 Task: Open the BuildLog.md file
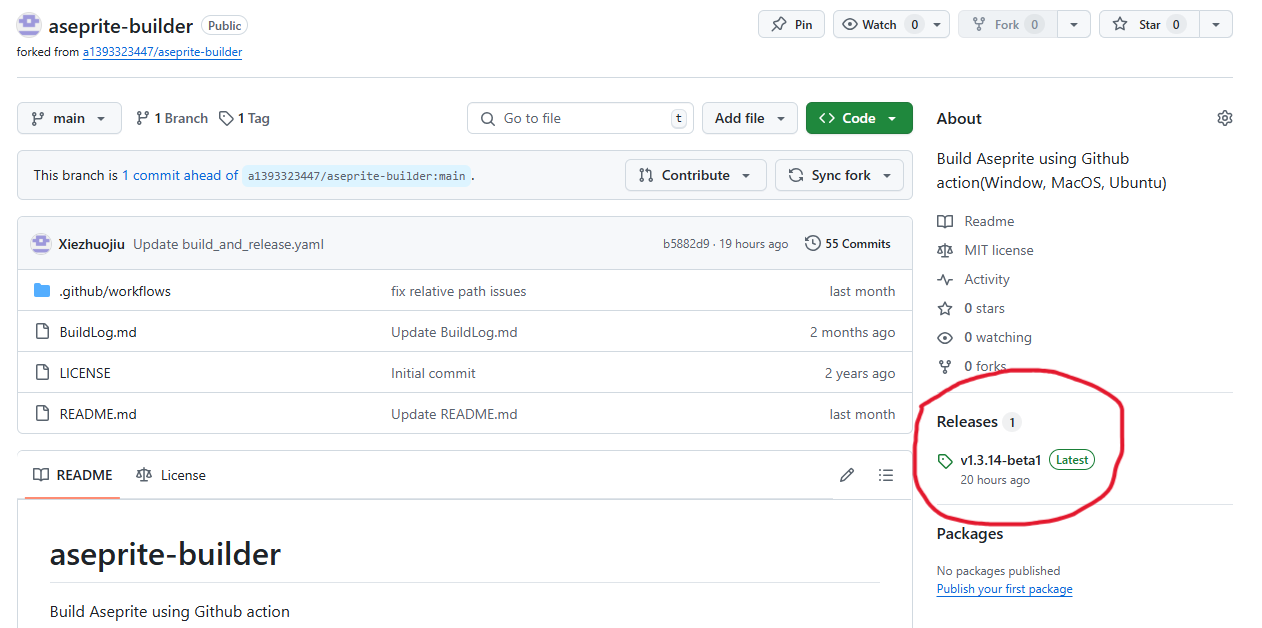(98, 332)
